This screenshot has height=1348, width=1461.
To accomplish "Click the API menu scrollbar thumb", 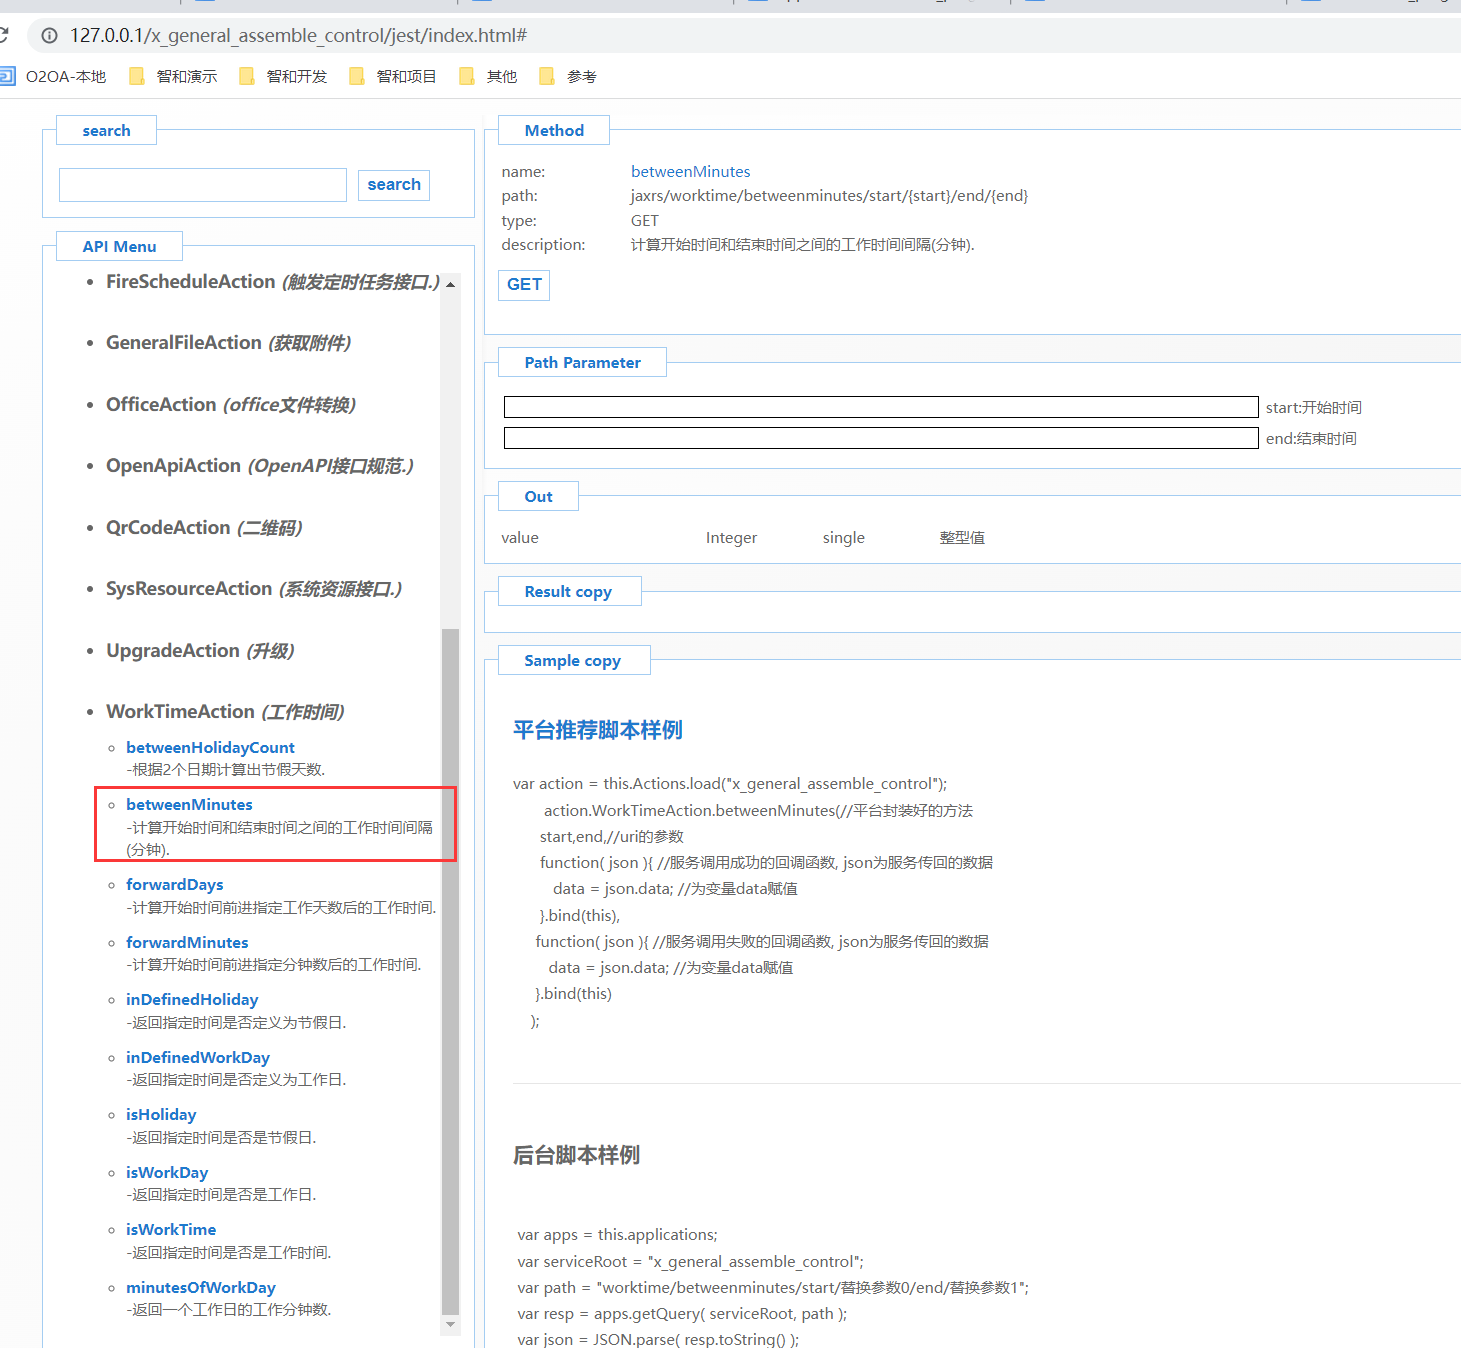I will (x=451, y=970).
